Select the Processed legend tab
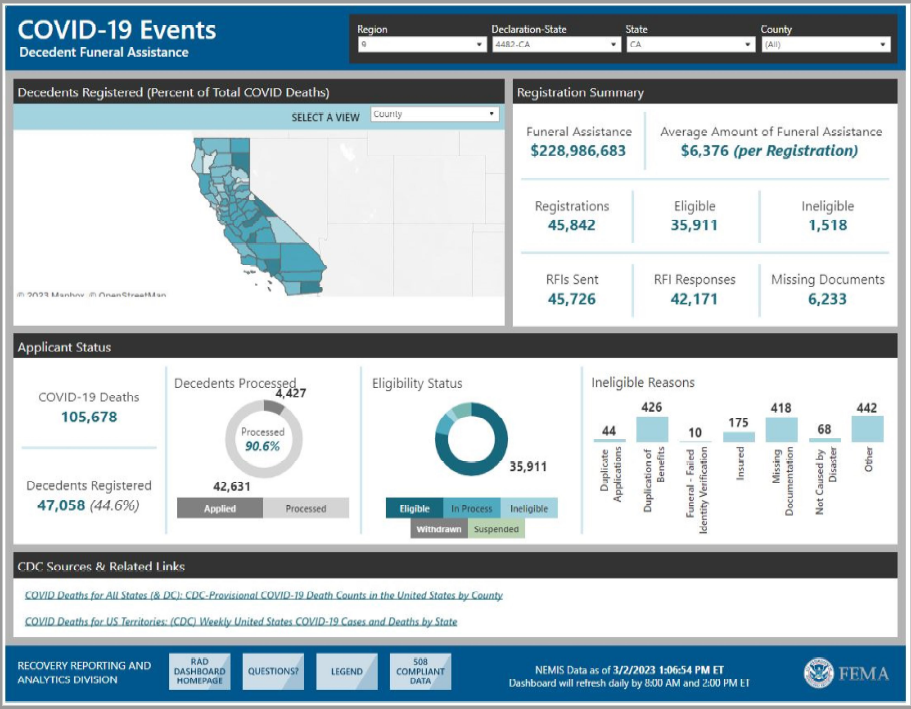The image size is (911, 709). [x=306, y=509]
